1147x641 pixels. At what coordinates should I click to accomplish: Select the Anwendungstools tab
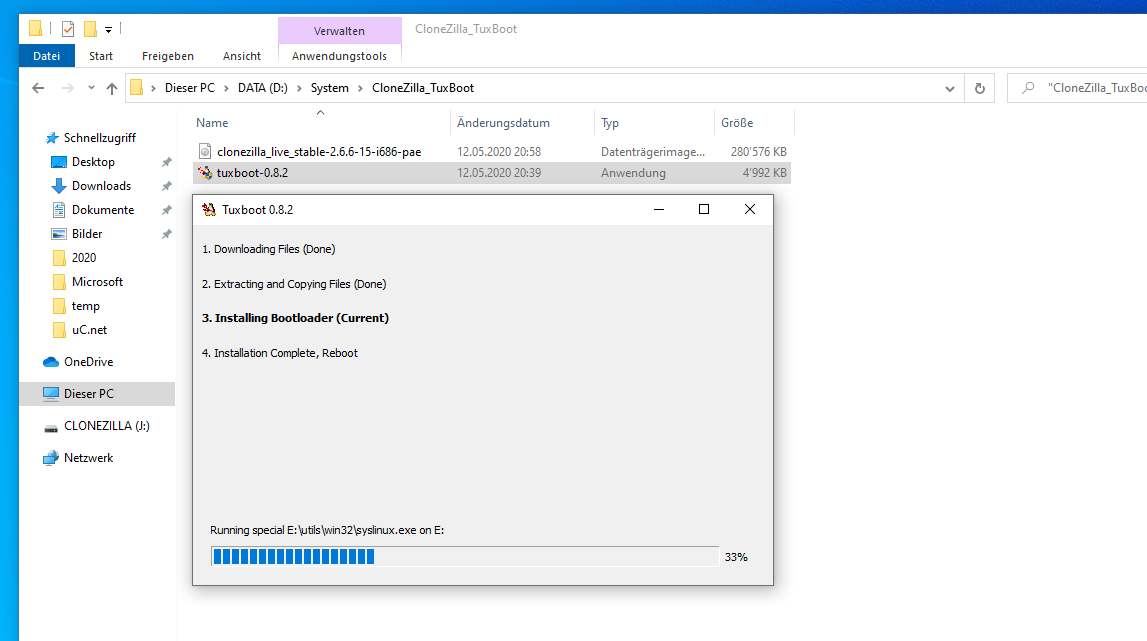pos(339,56)
